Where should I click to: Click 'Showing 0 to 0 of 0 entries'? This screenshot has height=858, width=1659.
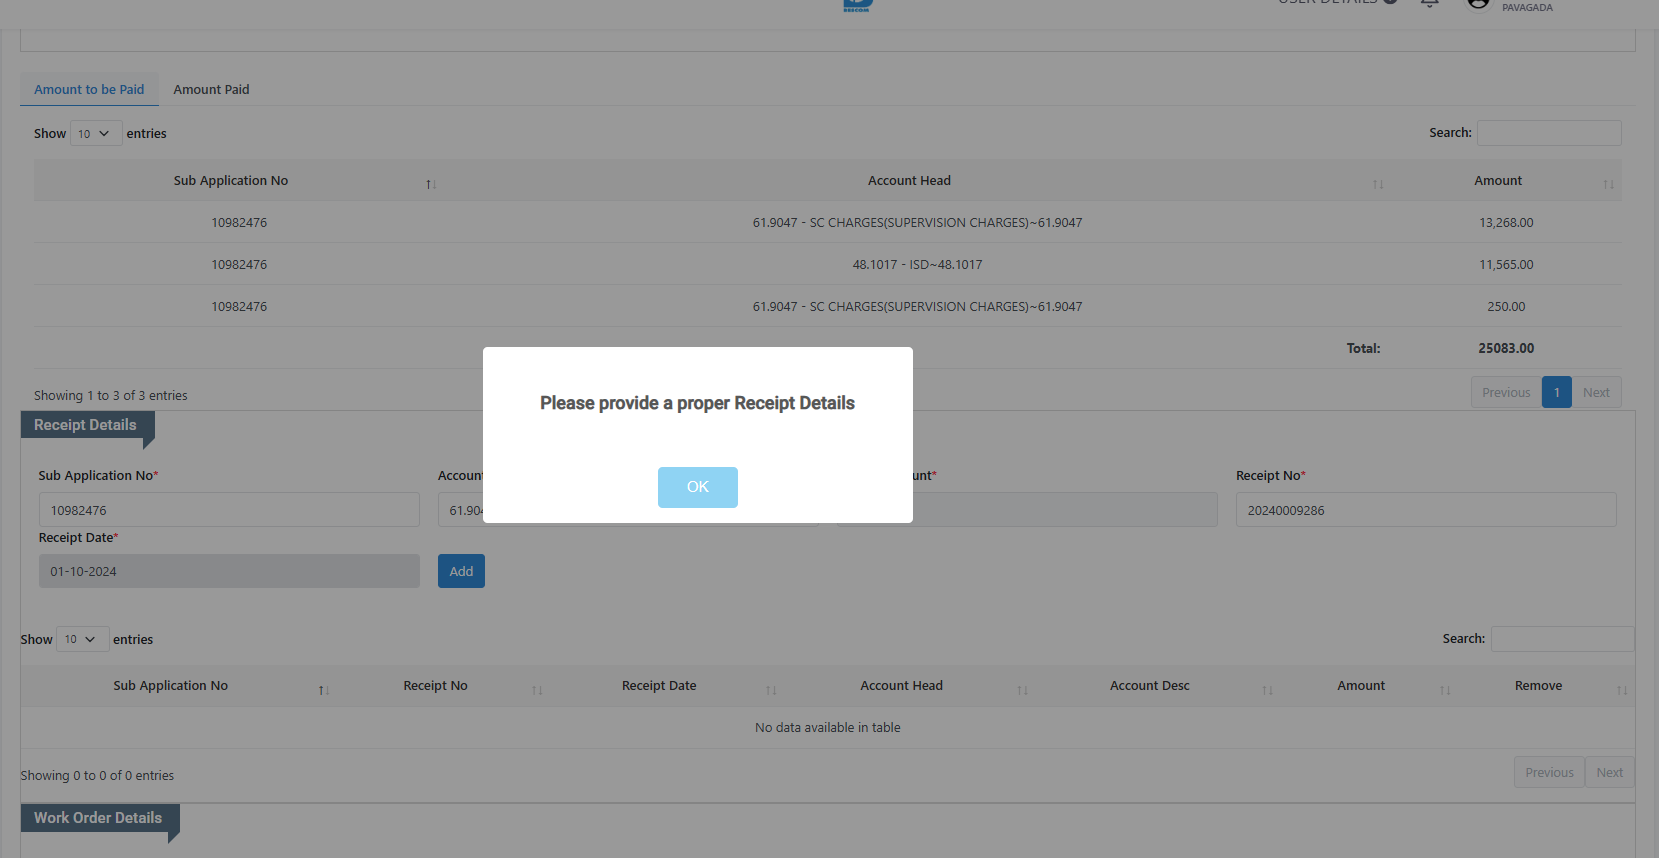97,776
